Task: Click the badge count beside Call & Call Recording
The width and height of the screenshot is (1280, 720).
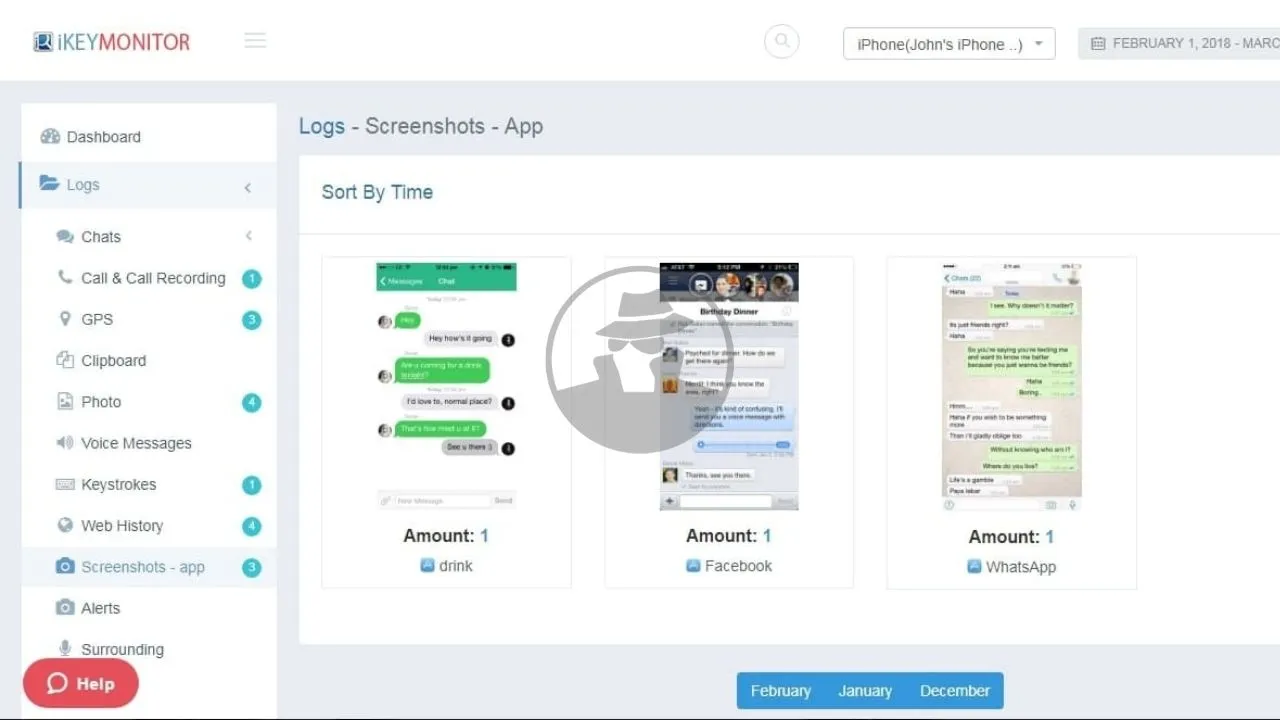Action: (x=252, y=279)
